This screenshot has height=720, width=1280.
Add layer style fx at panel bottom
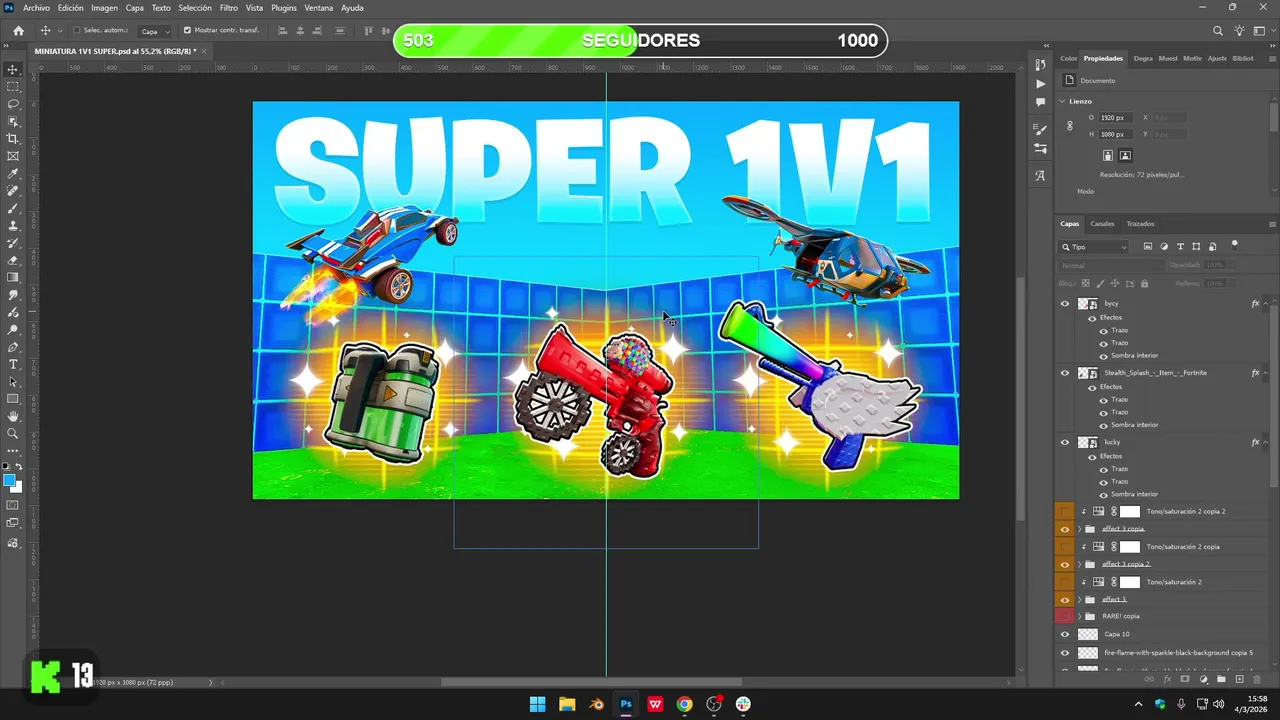click(x=1167, y=679)
